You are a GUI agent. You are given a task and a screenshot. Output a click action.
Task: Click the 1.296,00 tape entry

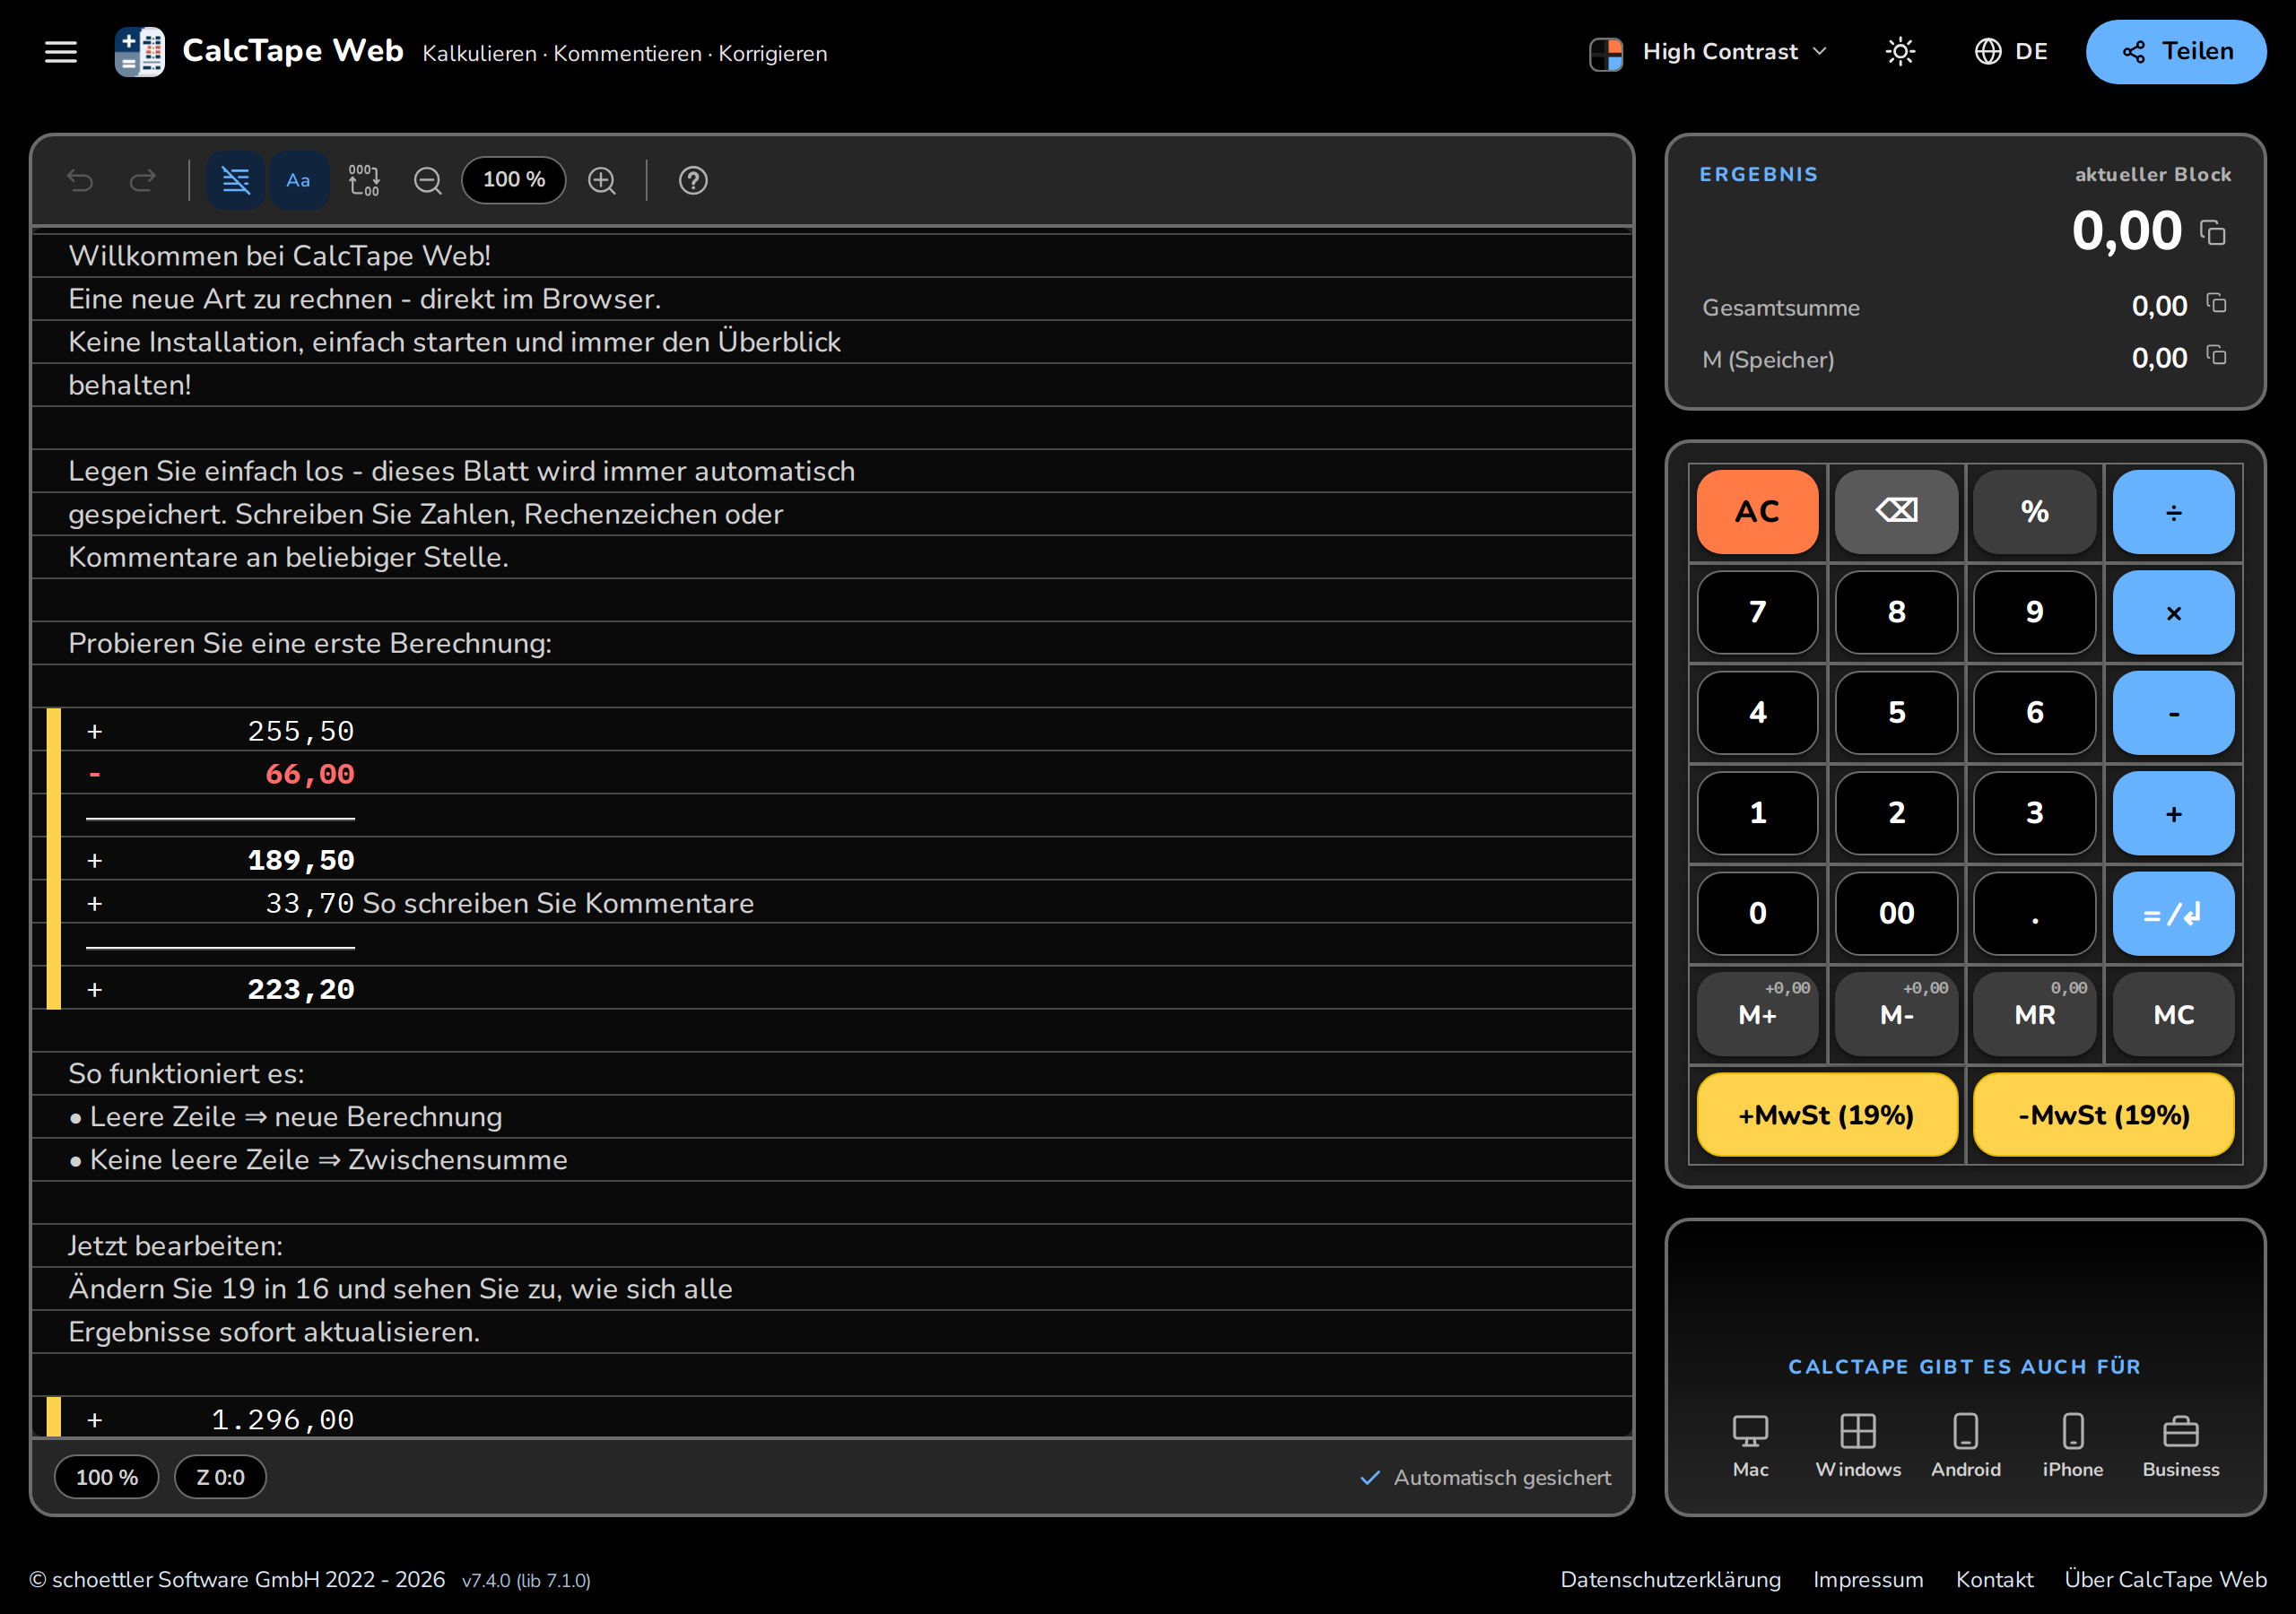pos(283,1420)
